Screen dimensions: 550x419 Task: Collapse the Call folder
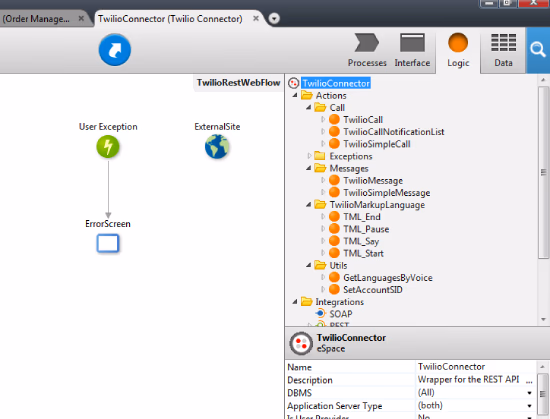[x=308, y=107]
